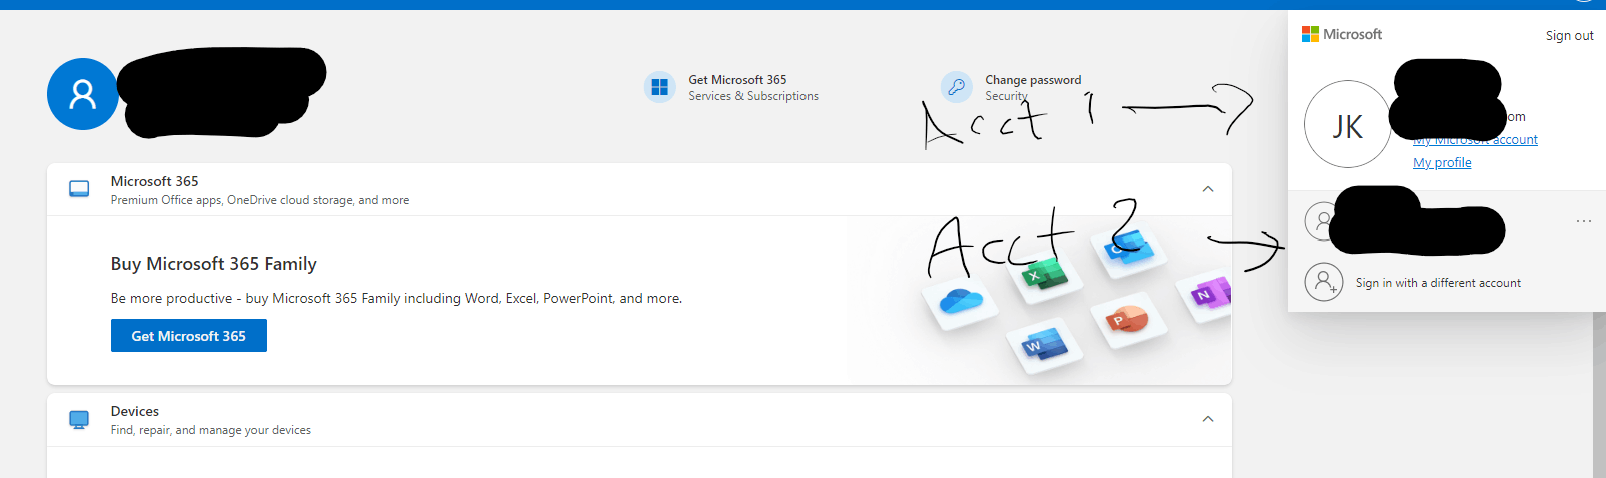
Task: Click the Microsoft 365 section heading
Action: point(155,181)
